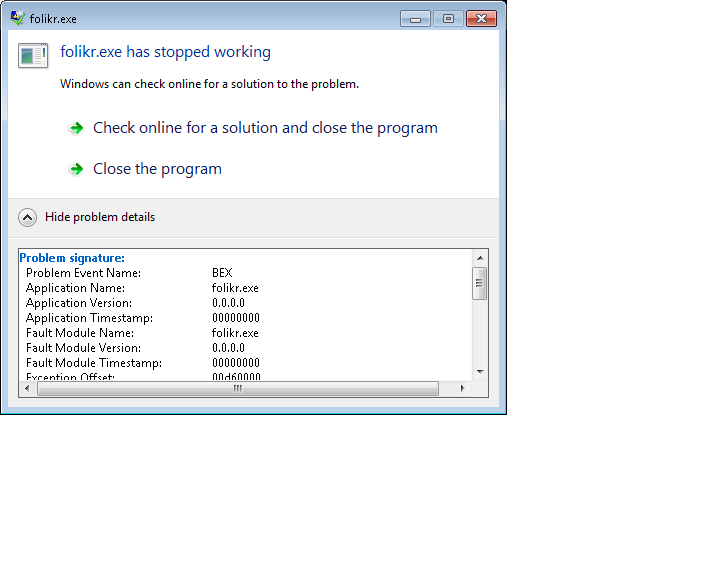Click the vertical scrollbar thumb in details
703x567 pixels.
(x=479, y=283)
